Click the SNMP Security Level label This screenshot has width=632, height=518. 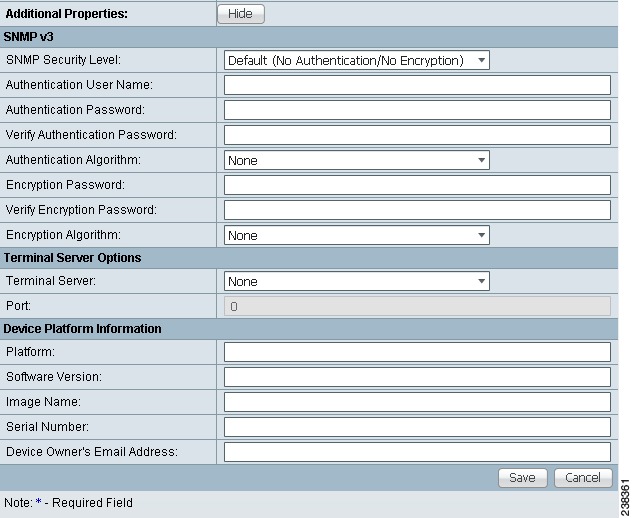click(63, 60)
